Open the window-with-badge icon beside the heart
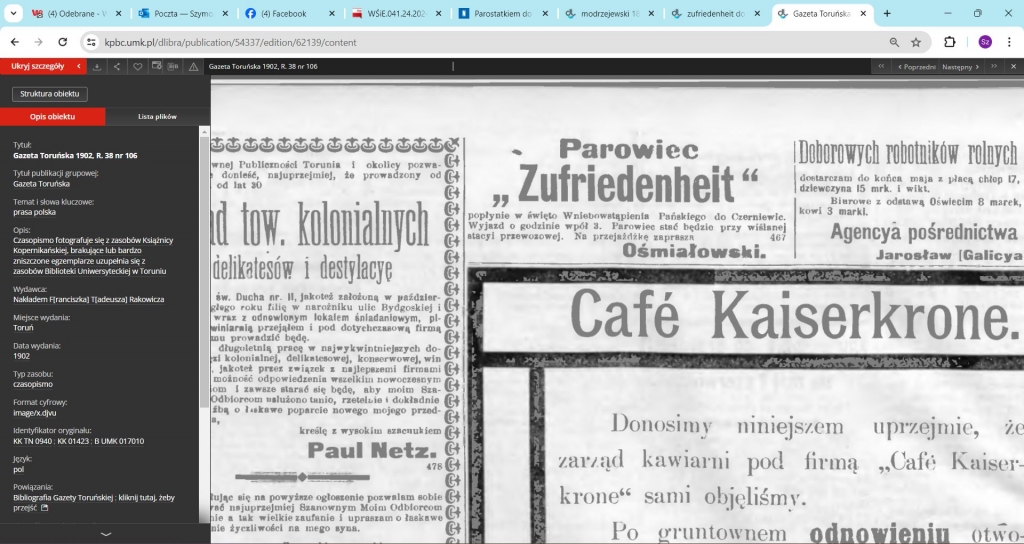The height and width of the screenshot is (544, 1024). 157,66
